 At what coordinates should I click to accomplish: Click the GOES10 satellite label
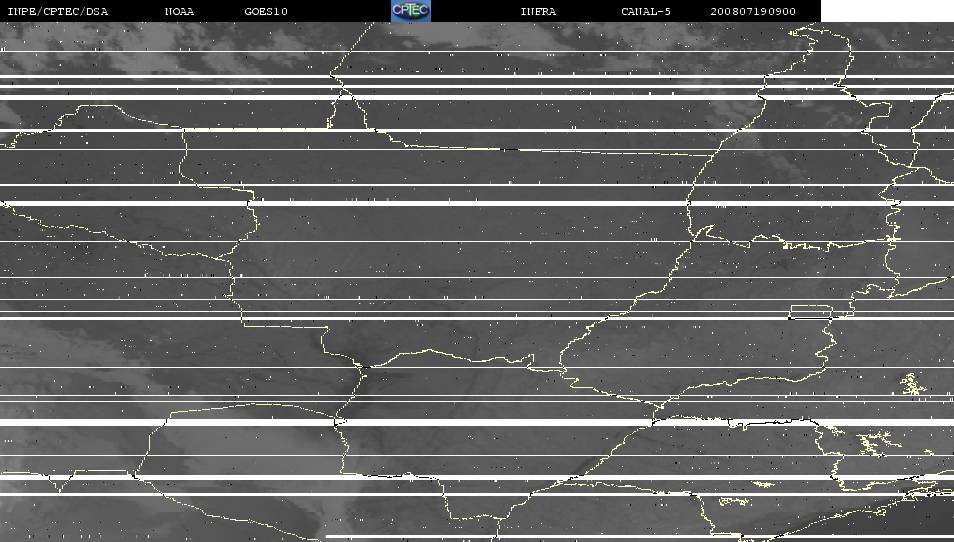coord(266,12)
